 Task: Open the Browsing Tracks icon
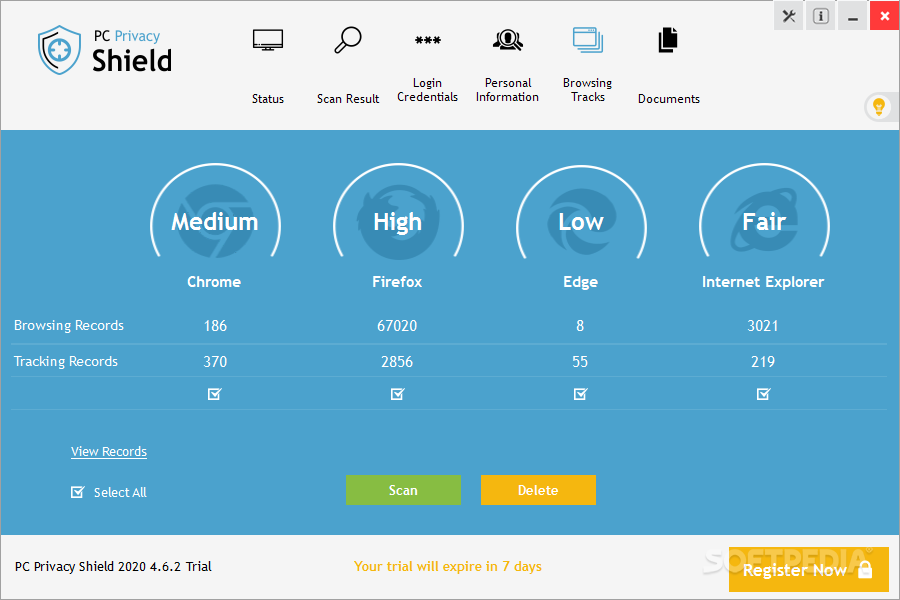[588, 41]
